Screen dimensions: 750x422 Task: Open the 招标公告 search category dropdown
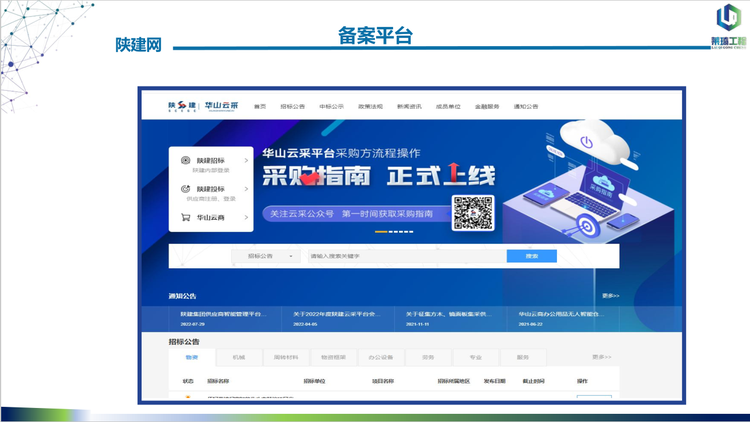coord(266,256)
